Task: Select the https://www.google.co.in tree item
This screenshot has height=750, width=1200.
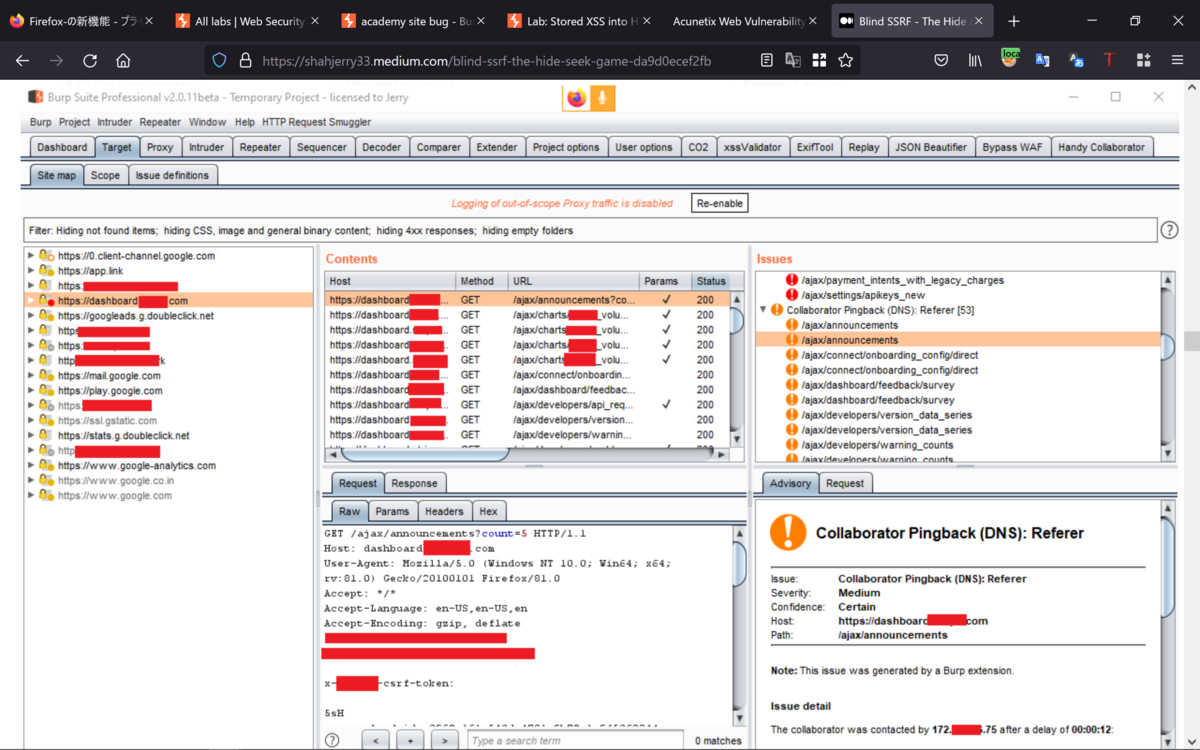Action: [x=115, y=481]
